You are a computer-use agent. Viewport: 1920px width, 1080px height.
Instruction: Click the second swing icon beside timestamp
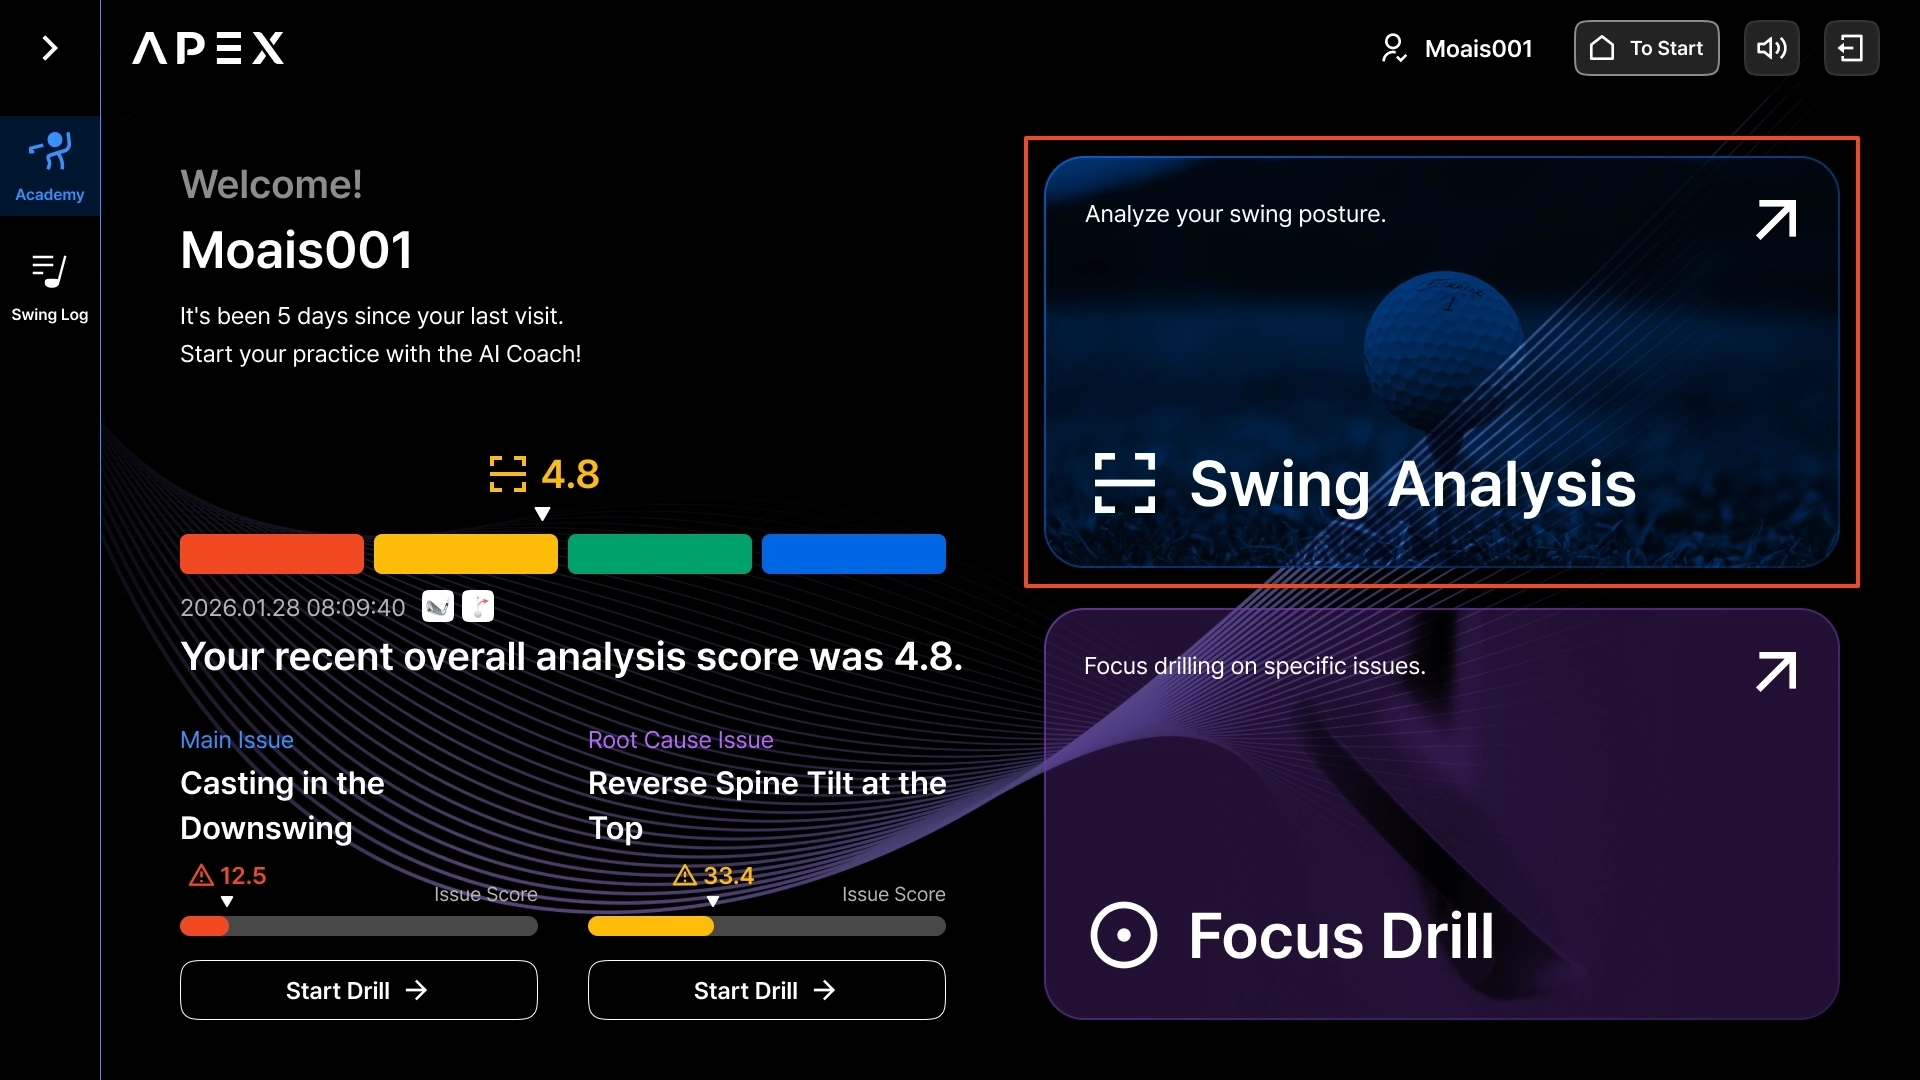[x=478, y=607]
